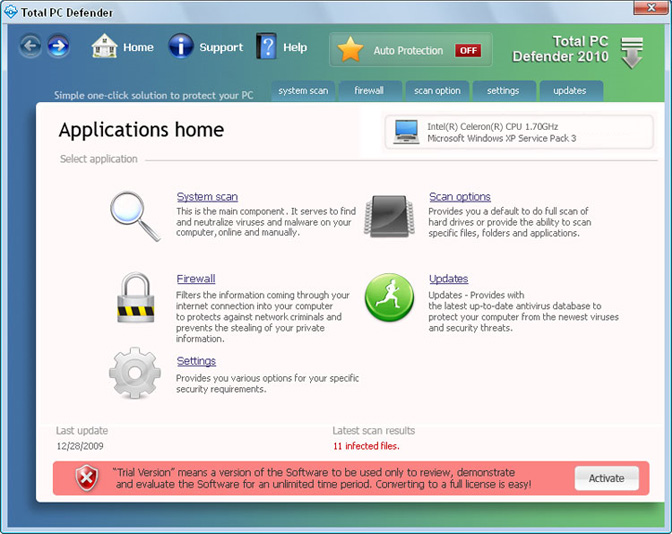The image size is (672, 534).
Task: Click the 'Latest scan results' label
Action: pos(374,431)
